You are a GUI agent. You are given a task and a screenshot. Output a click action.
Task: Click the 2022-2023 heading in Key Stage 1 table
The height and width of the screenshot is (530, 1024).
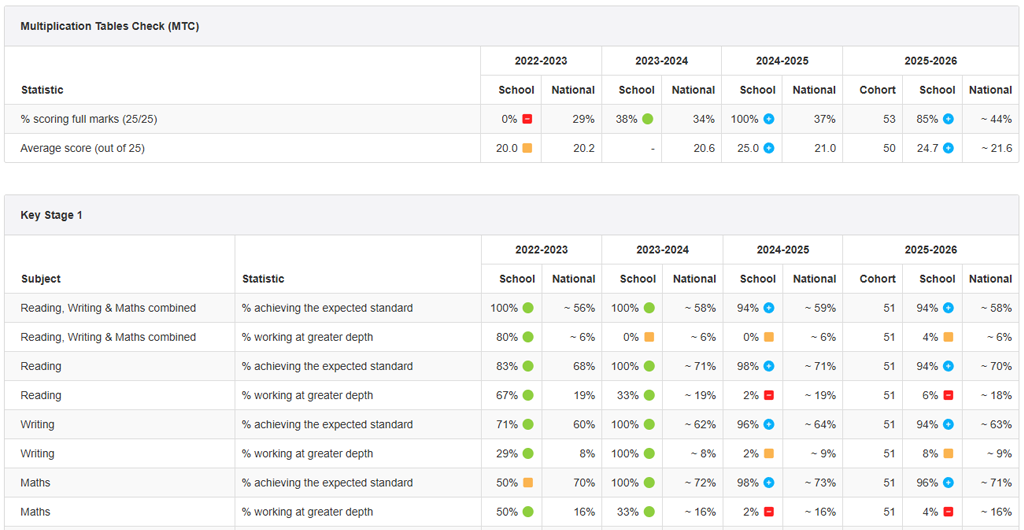[541, 249]
